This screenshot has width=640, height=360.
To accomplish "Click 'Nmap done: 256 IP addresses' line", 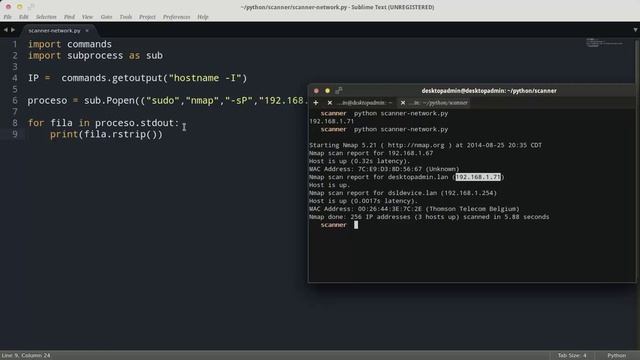I will (429, 217).
